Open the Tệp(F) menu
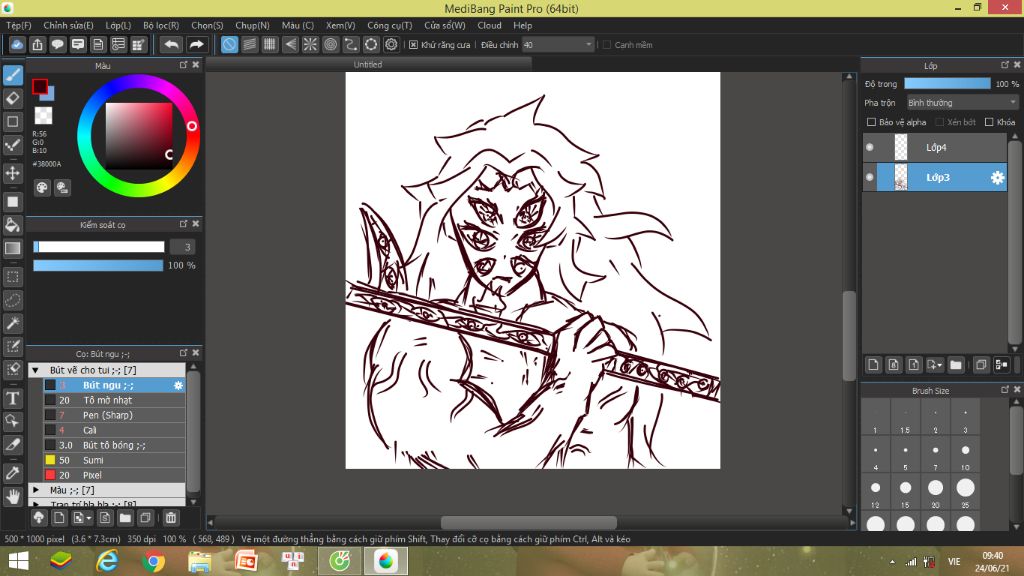This screenshot has height=576, width=1024. pyautogui.click(x=19, y=25)
